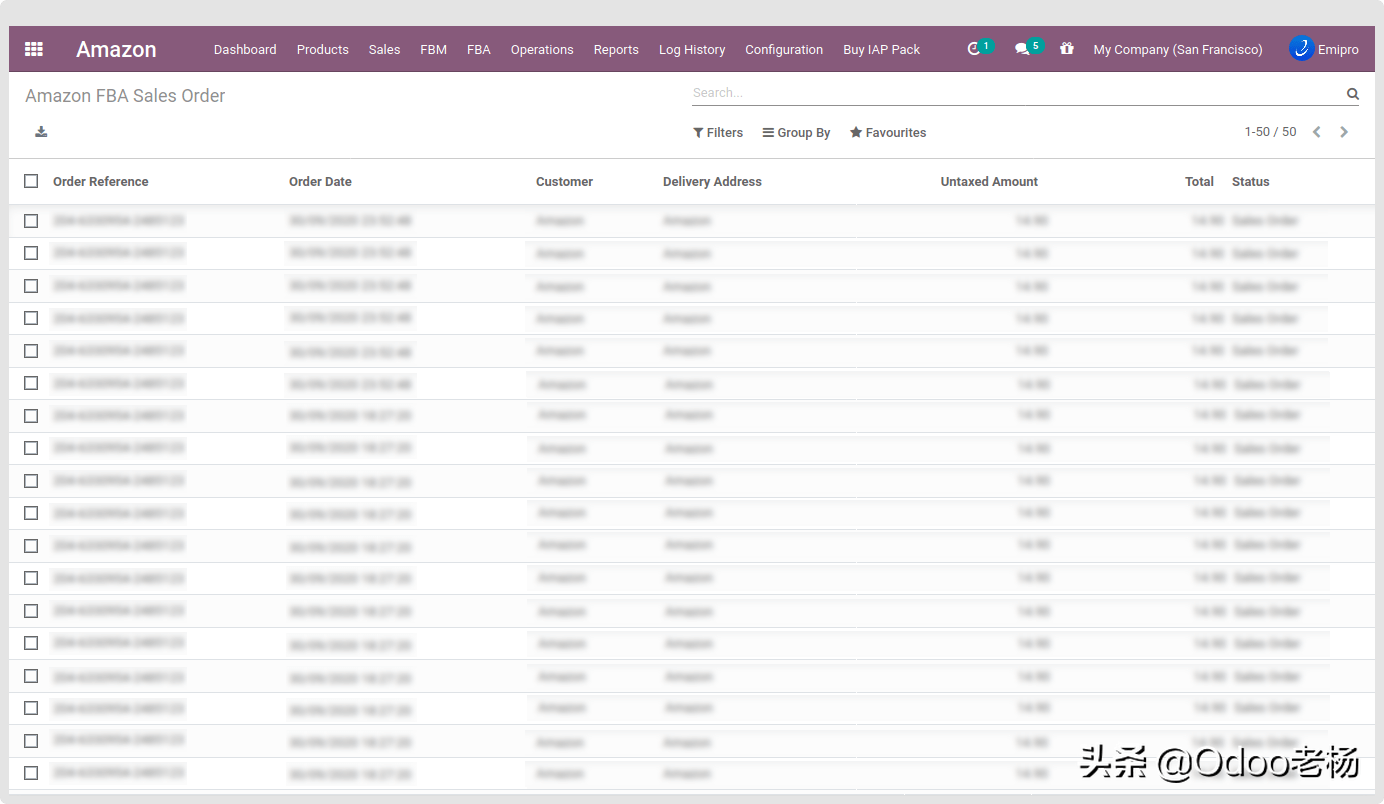
Task: Click Buy IAP Pack link
Action: click(x=881, y=49)
